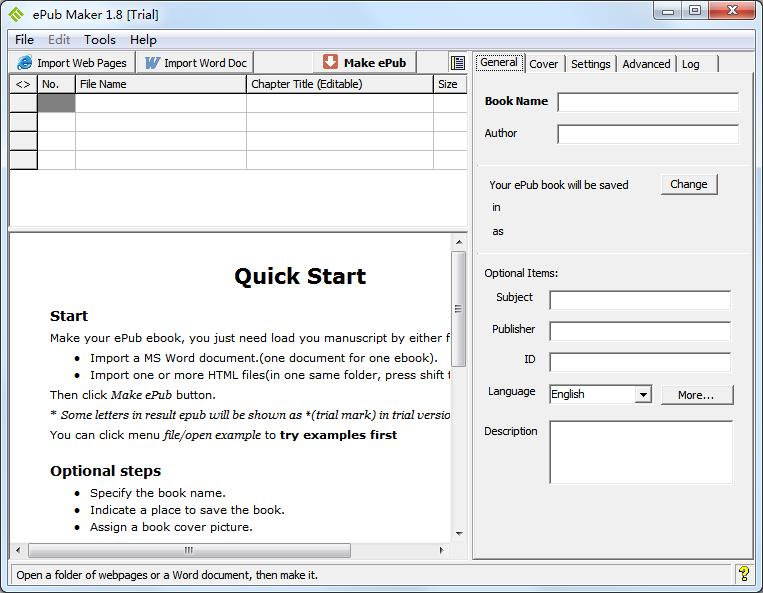Toggle the list layout panel icon
The image size is (763, 593).
click(457, 63)
